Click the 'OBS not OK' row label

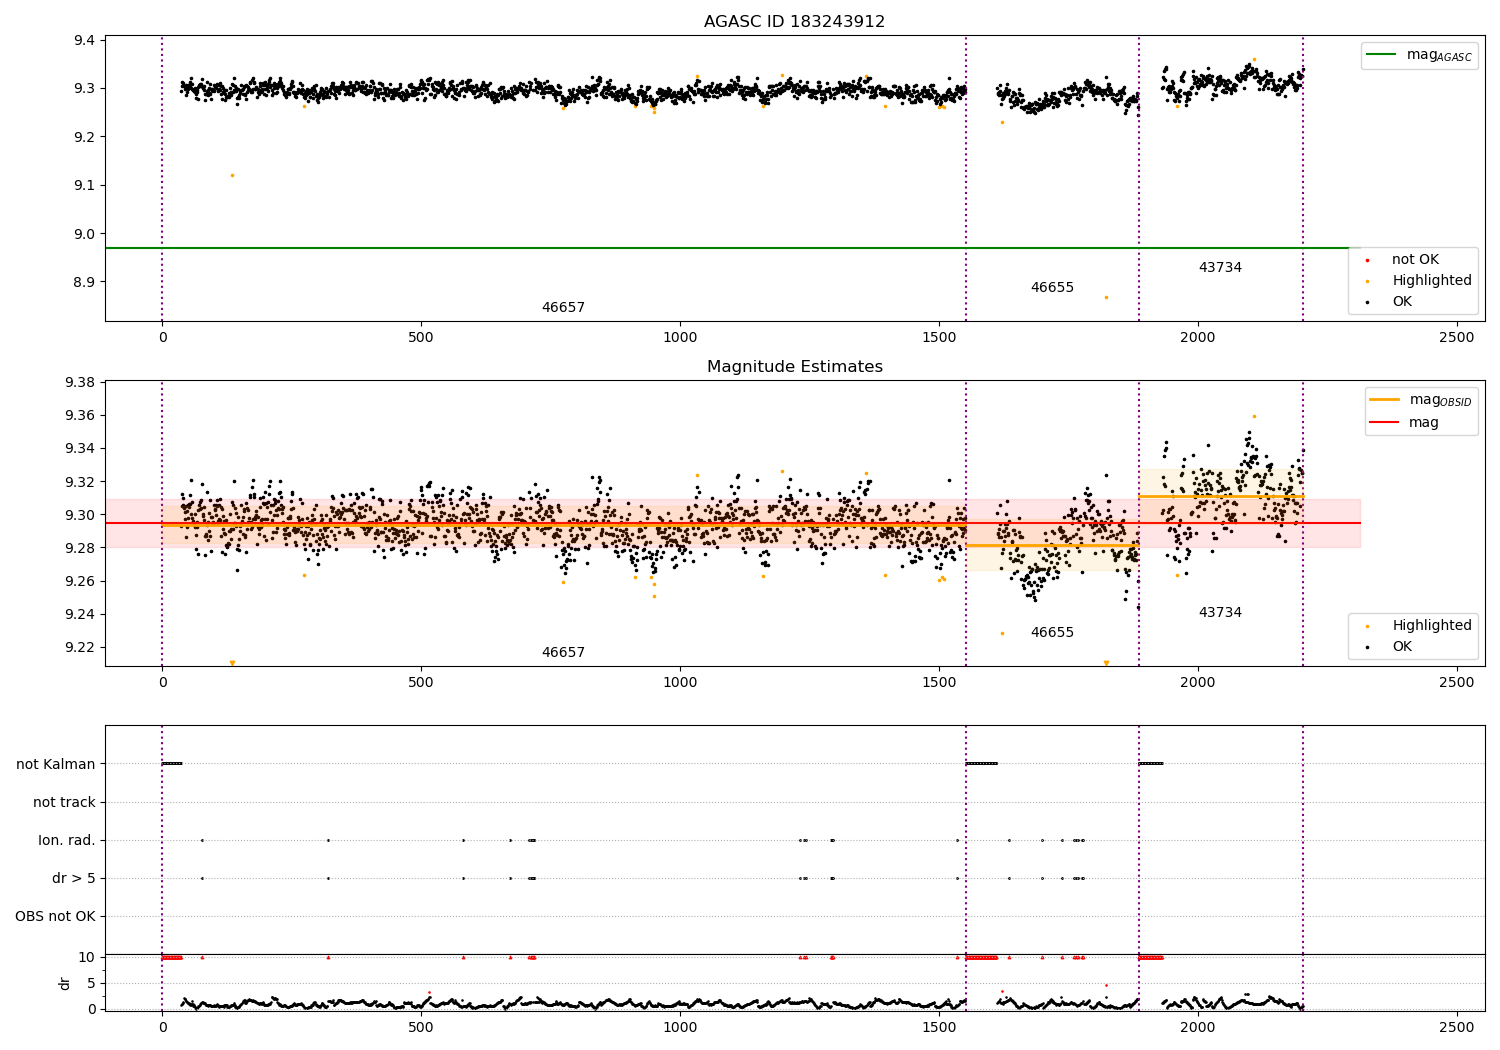coord(55,917)
